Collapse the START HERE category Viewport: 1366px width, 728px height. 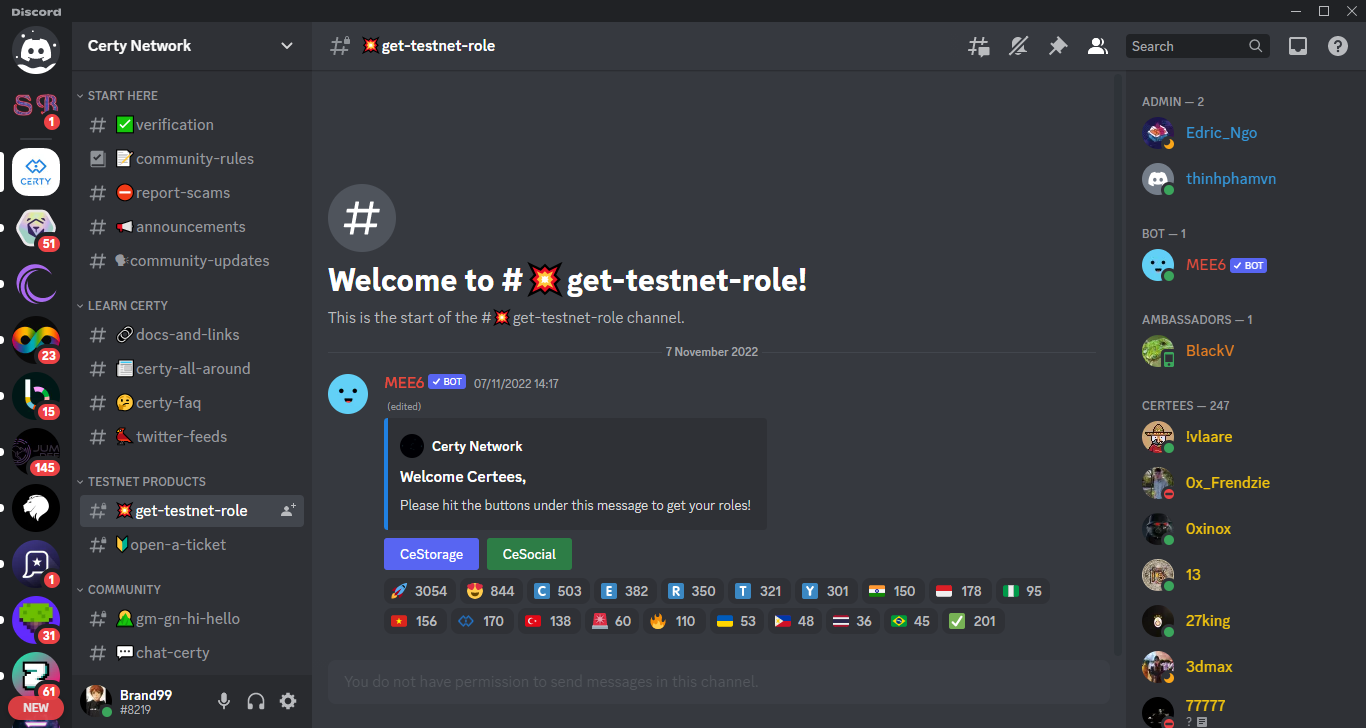click(x=122, y=96)
